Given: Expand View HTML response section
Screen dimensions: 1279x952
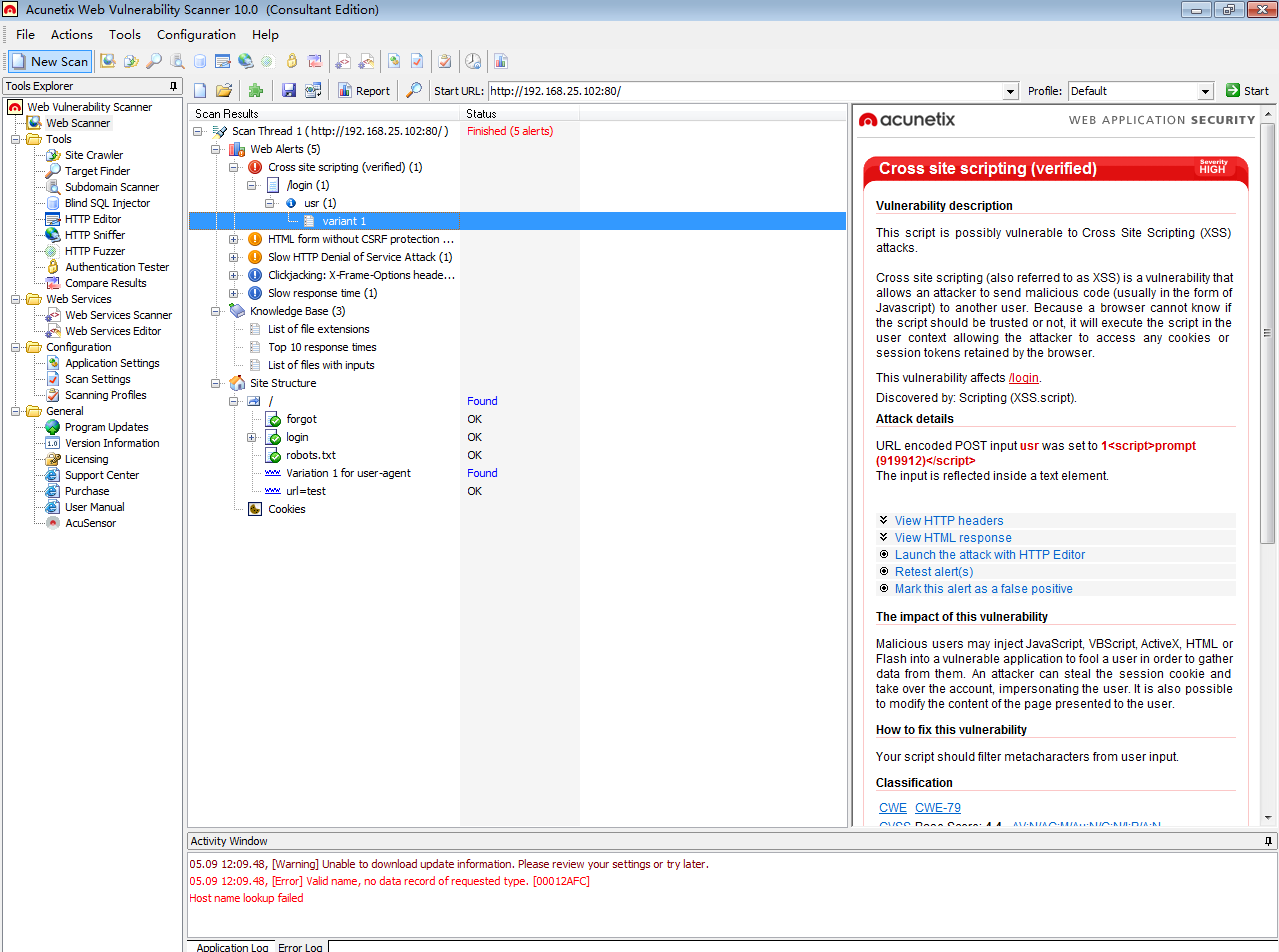Looking at the screenshot, I should (953, 537).
